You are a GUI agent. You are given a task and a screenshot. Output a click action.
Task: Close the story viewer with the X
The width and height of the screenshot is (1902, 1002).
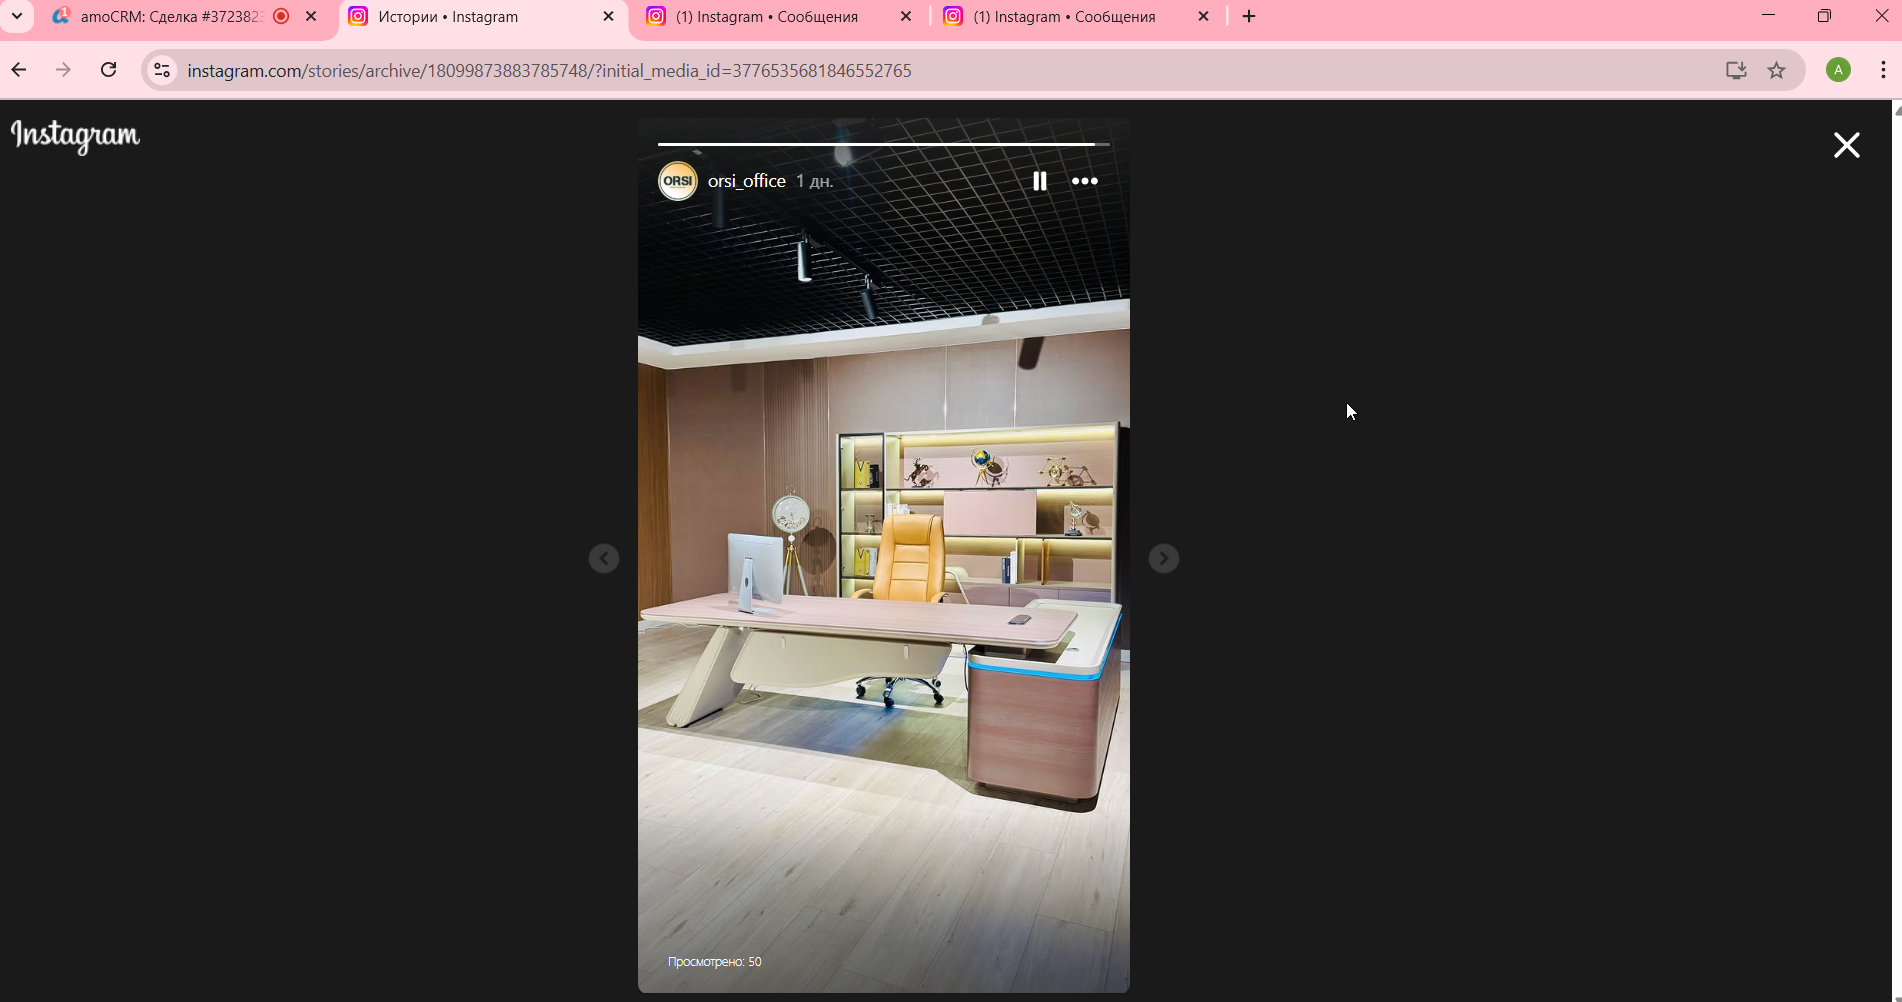(x=1846, y=145)
